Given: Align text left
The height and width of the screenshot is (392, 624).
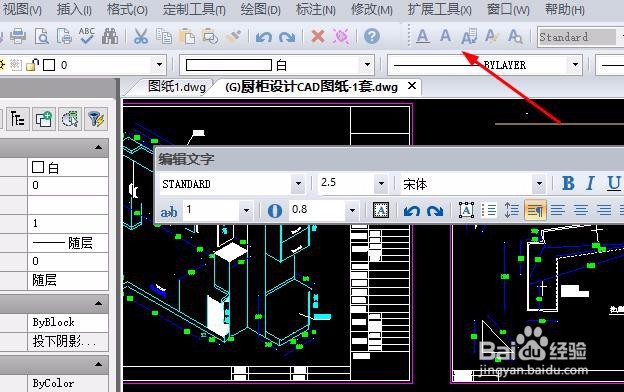Looking at the screenshot, I should pos(558,210).
